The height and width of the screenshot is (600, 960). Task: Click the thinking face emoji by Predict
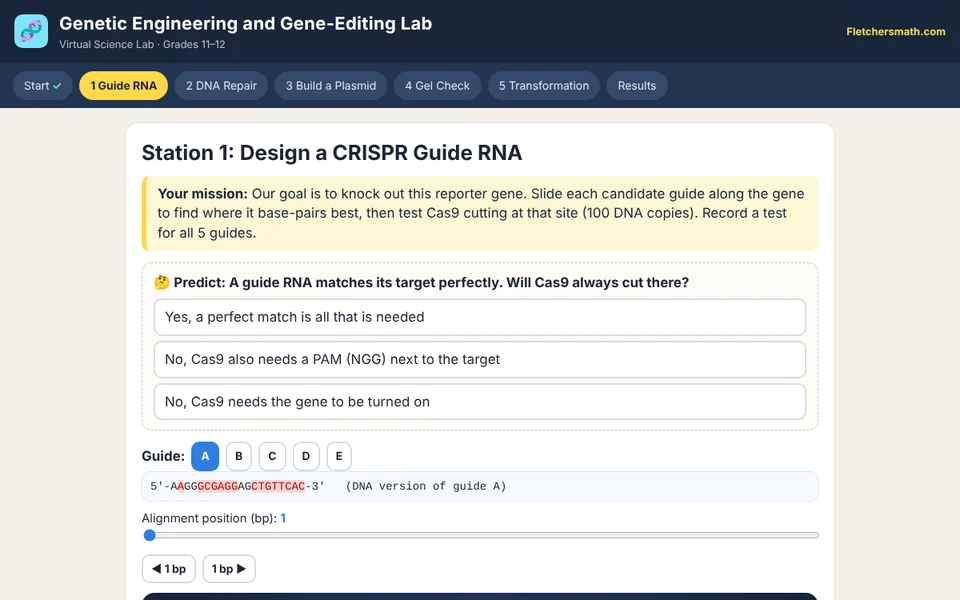tap(162, 282)
